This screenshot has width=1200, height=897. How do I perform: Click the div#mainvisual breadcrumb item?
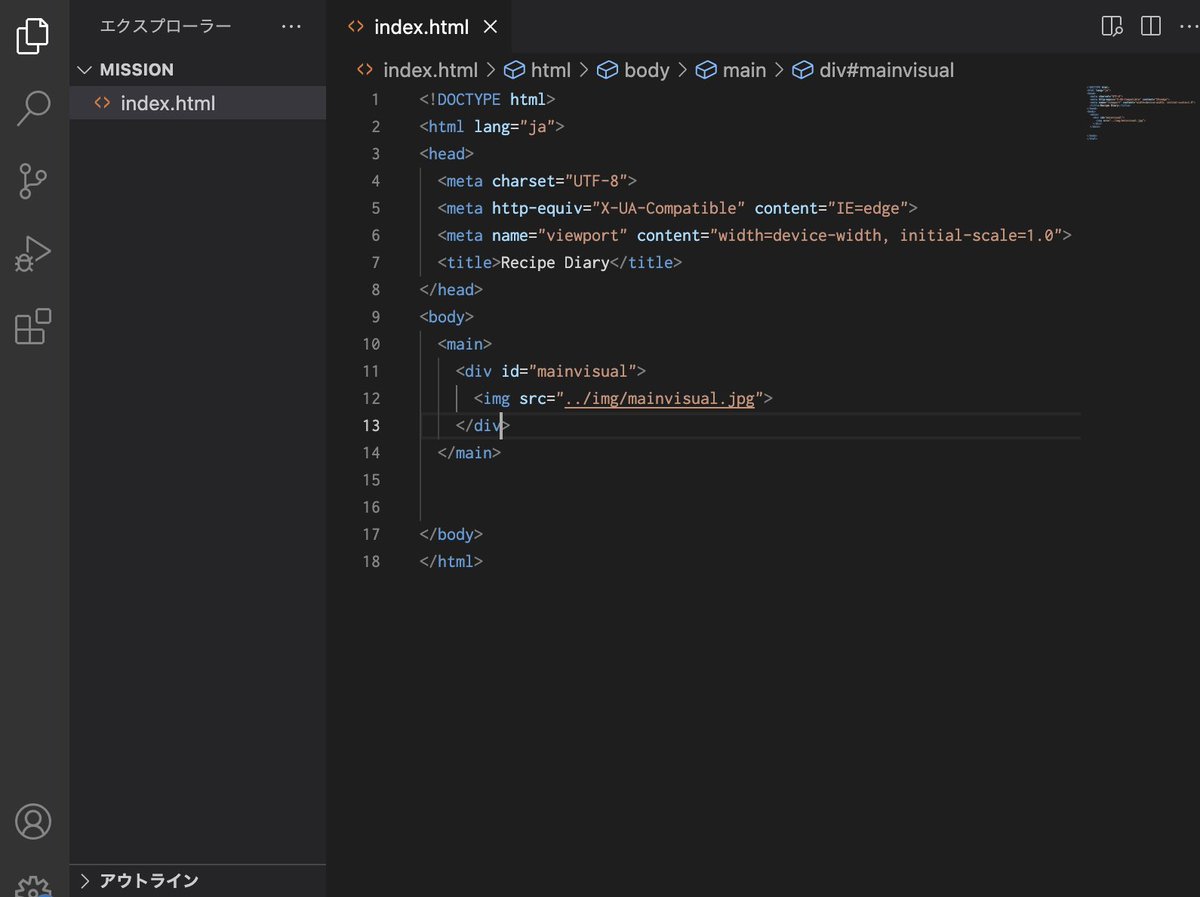pyautogui.click(x=873, y=70)
